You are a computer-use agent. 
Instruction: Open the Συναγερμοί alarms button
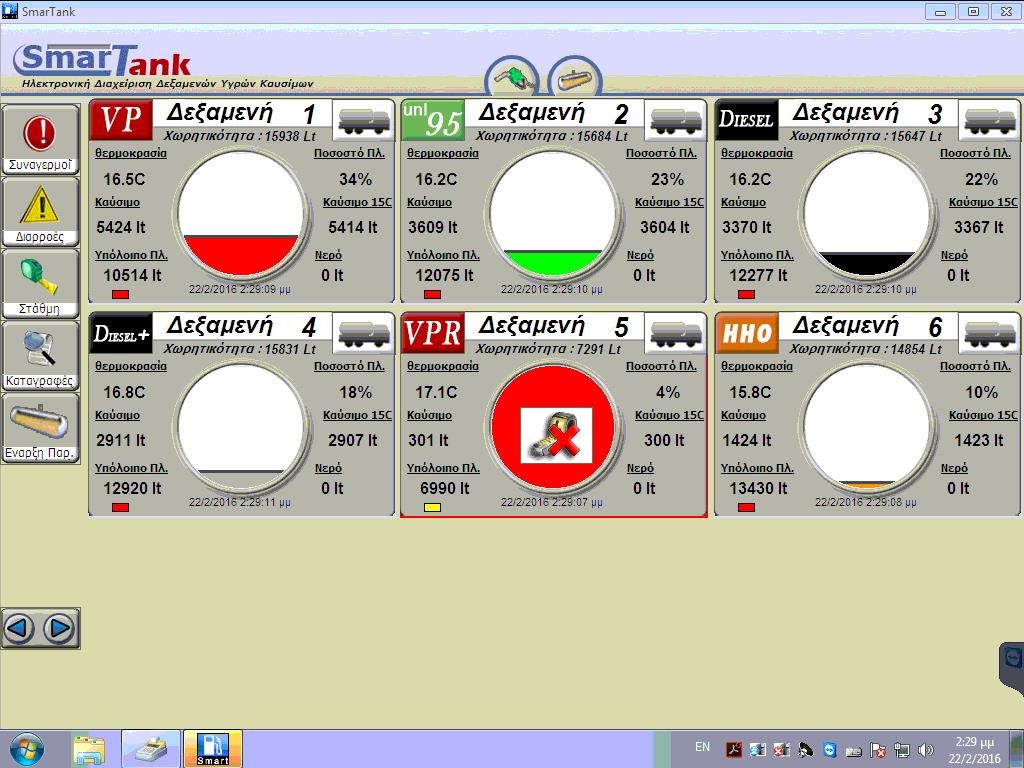pyautogui.click(x=40, y=140)
